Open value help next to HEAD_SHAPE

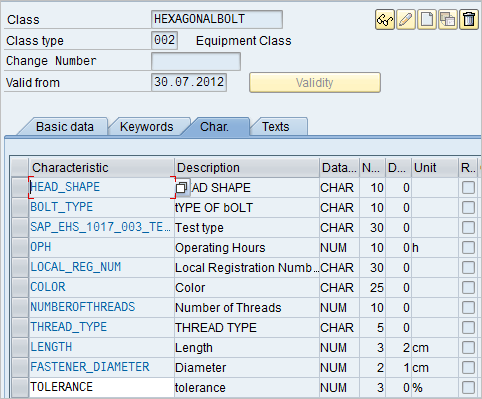(x=182, y=188)
